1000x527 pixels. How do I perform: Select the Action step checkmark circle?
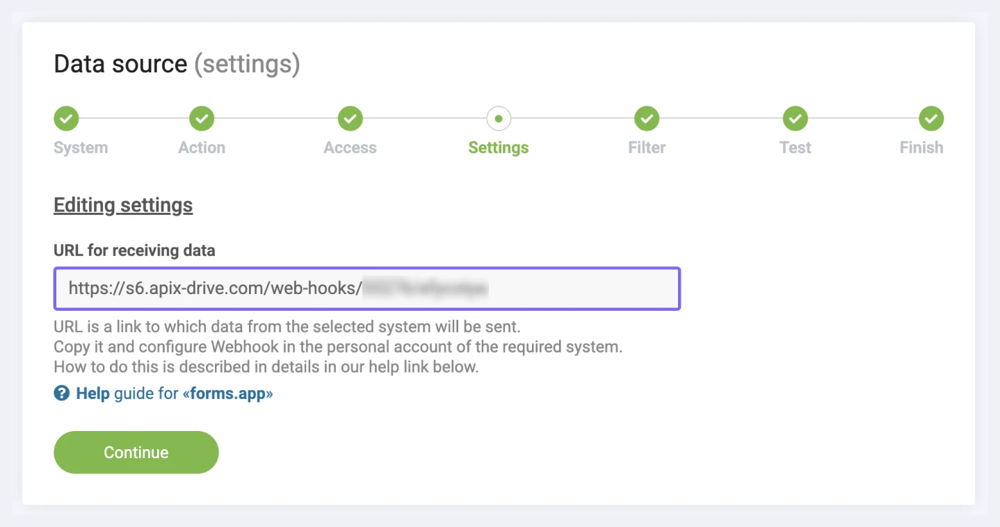pyautogui.click(x=202, y=119)
